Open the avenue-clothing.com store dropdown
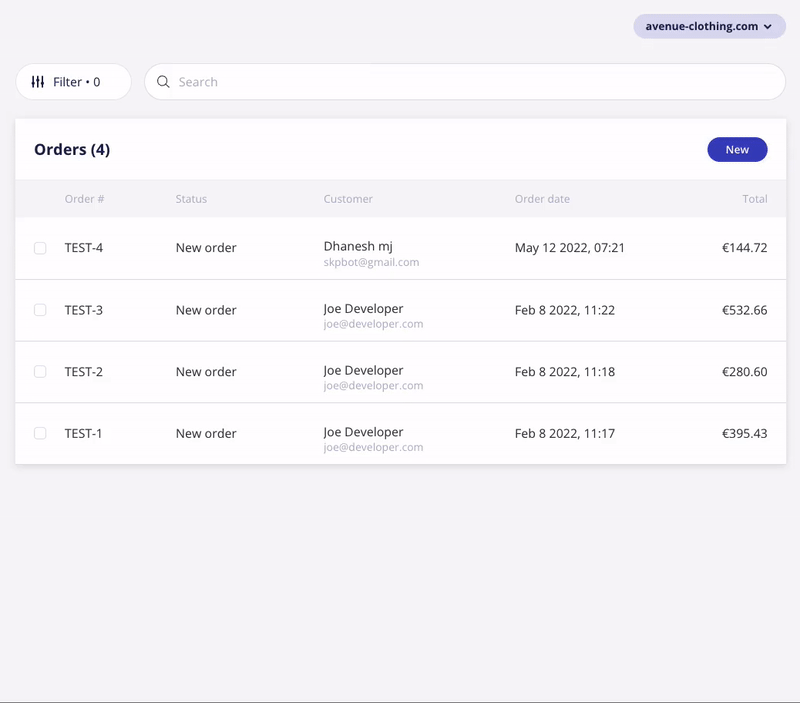The height and width of the screenshot is (703, 800). click(x=709, y=26)
